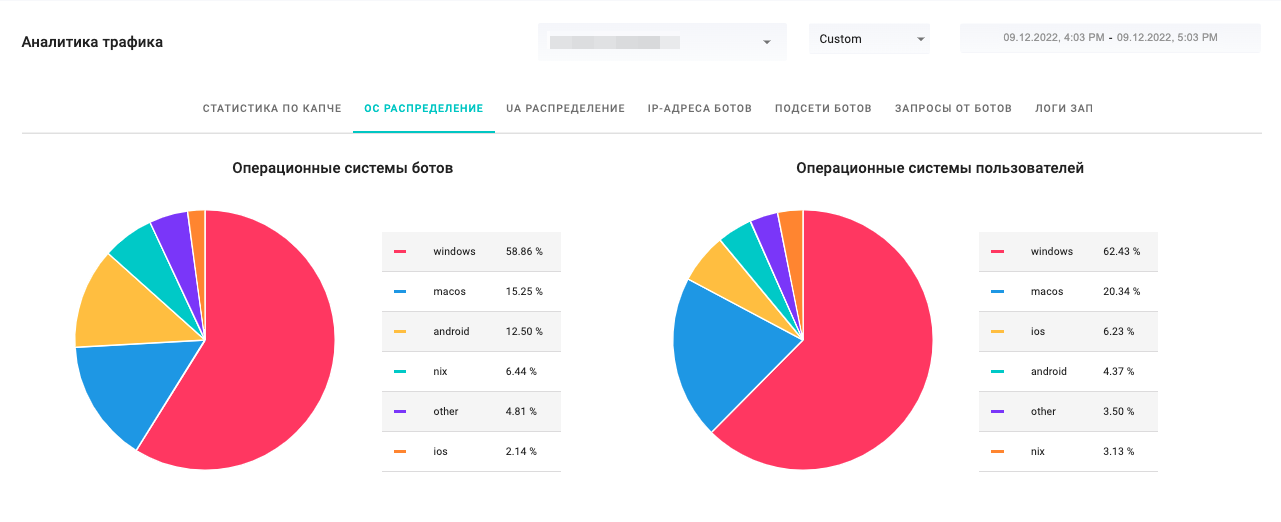This screenshot has height=522, width=1281.
Task: Switch to Статистика по капче tab
Action: point(272,108)
